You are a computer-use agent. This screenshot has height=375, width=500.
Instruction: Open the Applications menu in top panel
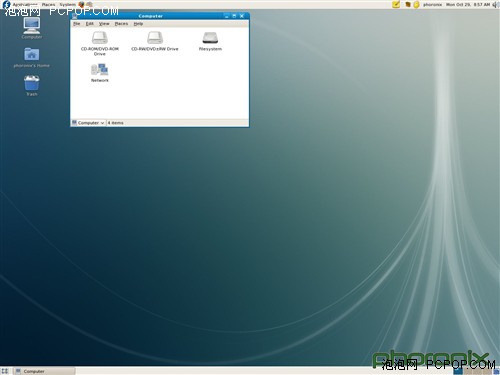pos(25,5)
